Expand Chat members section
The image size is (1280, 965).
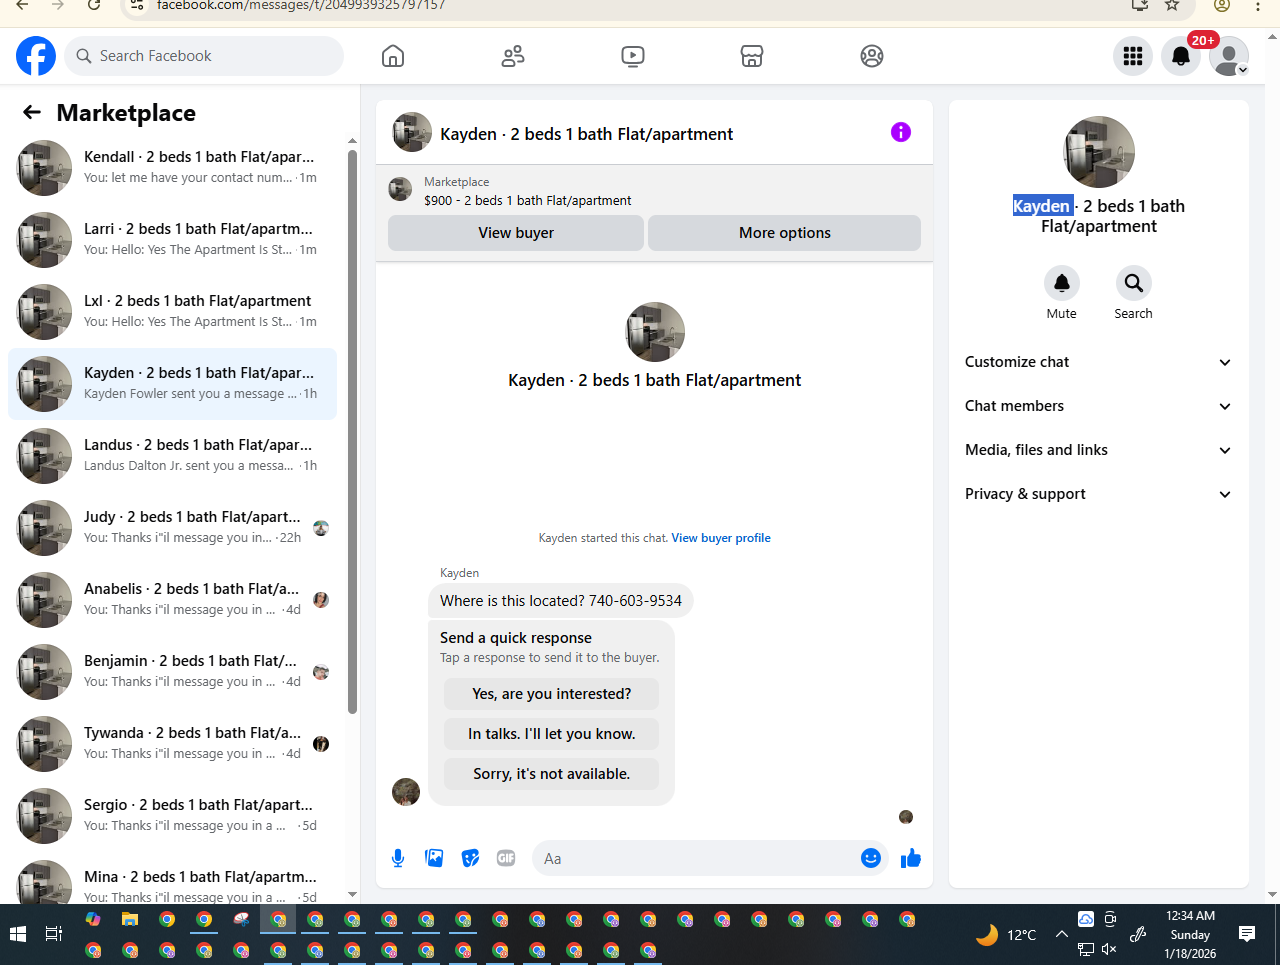[x=1099, y=406]
